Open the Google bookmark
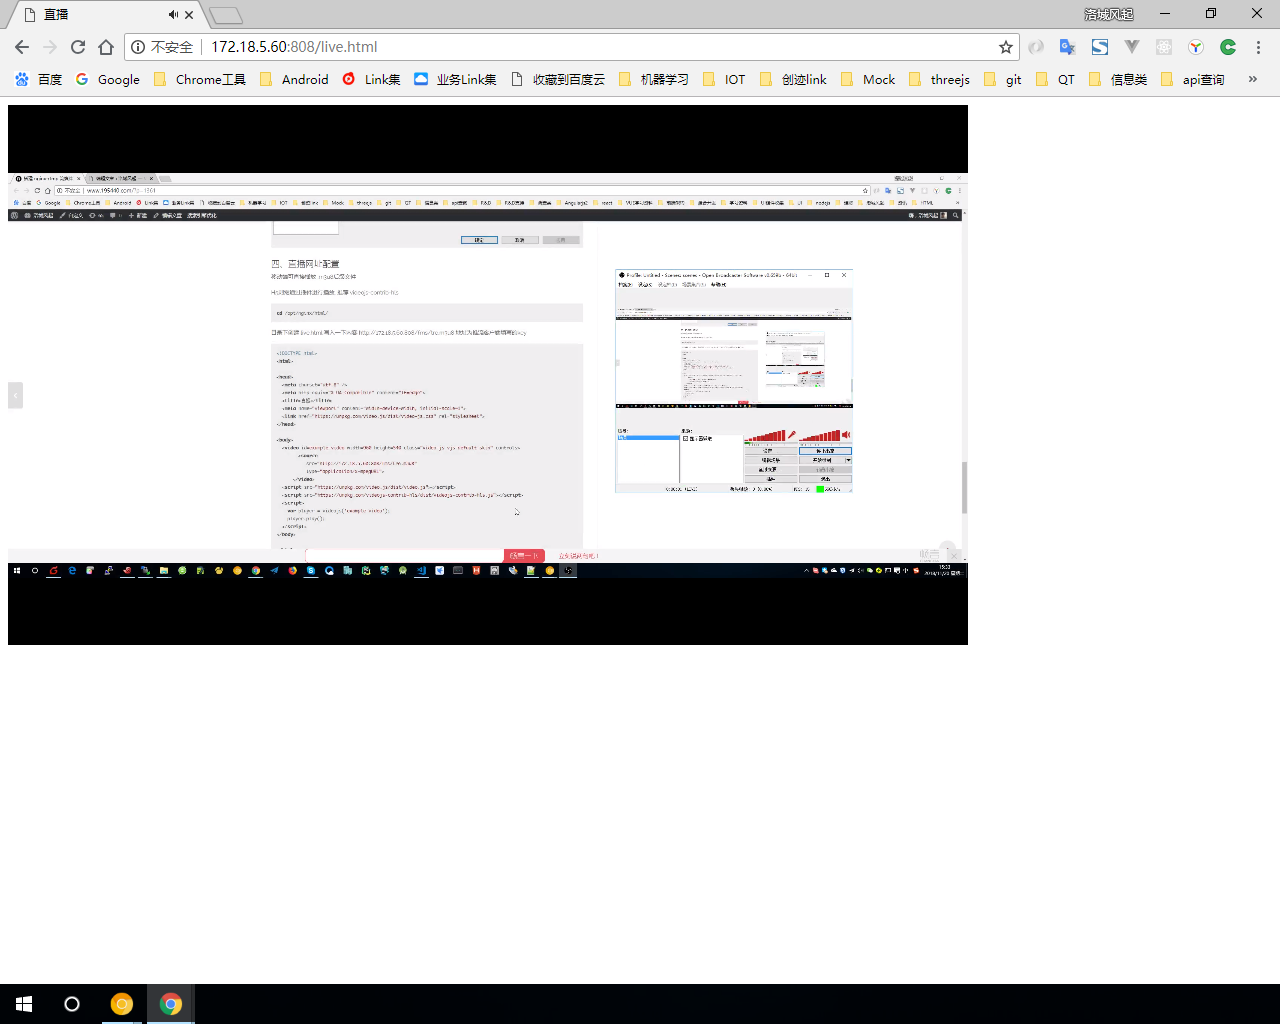The image size is (1280, 1024). (x=108, y=79)
